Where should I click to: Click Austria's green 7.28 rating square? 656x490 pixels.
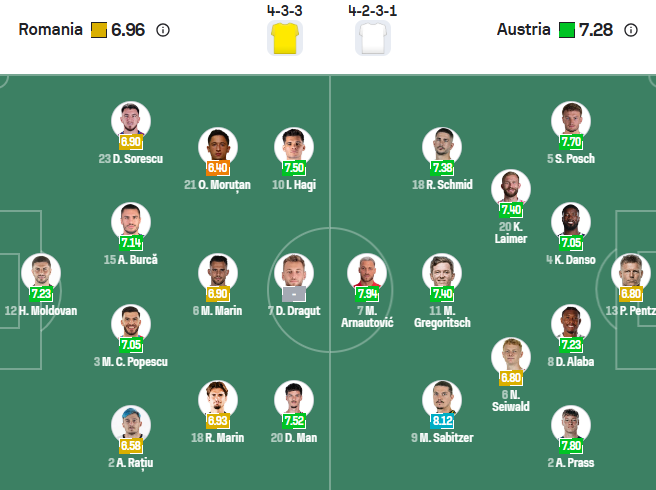(566, 30)
